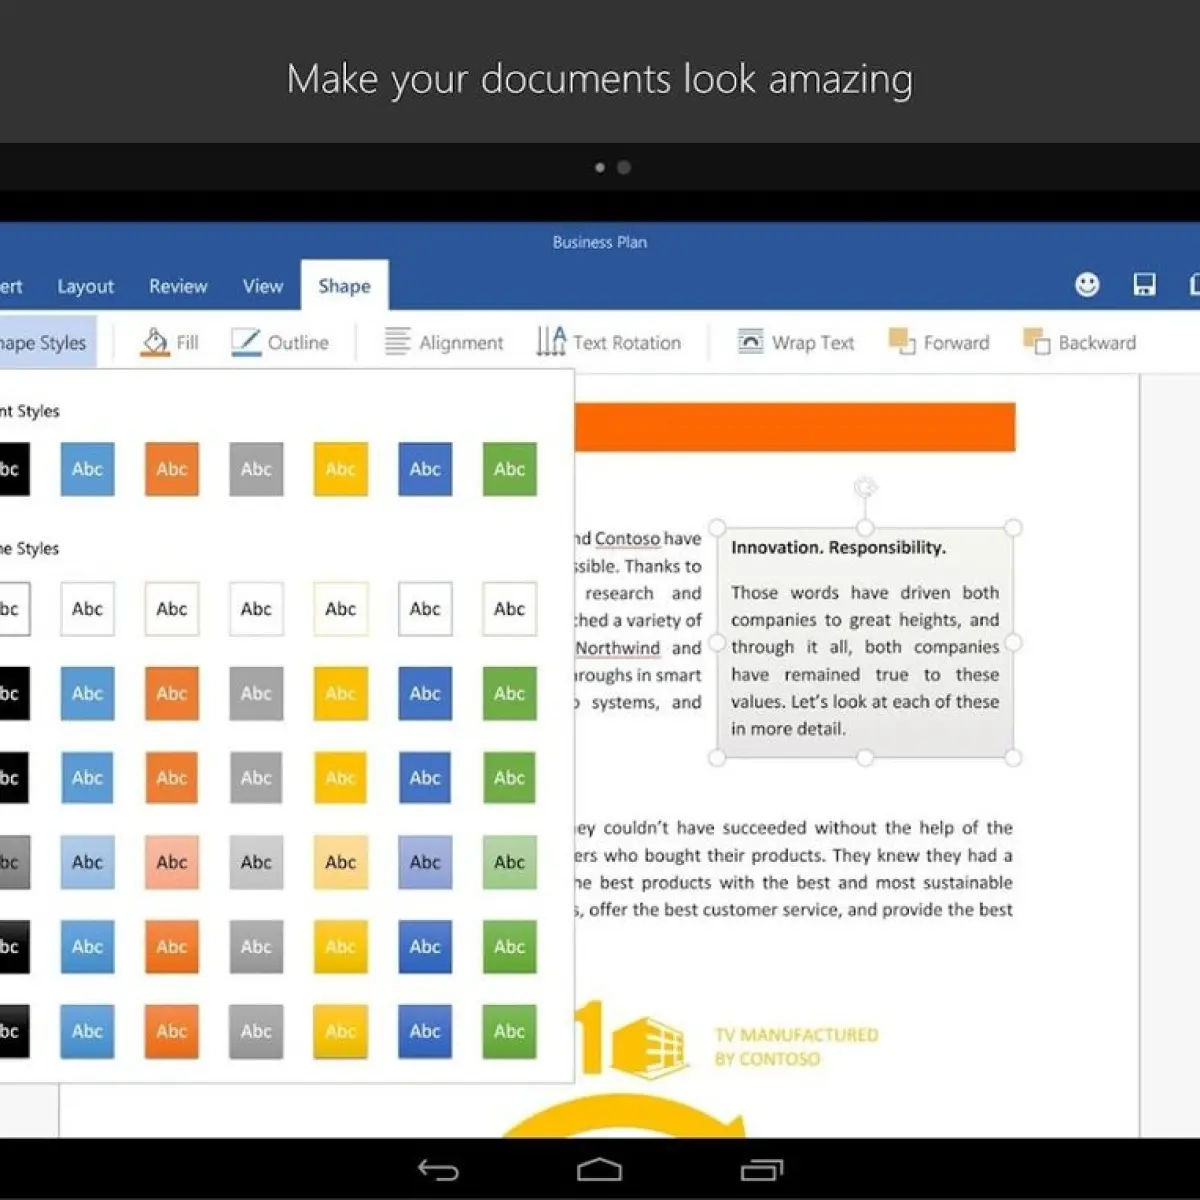The height and width of the screenshot is (1200, 1200).
Task: Select the Shape tab
Action: (344, 286)
